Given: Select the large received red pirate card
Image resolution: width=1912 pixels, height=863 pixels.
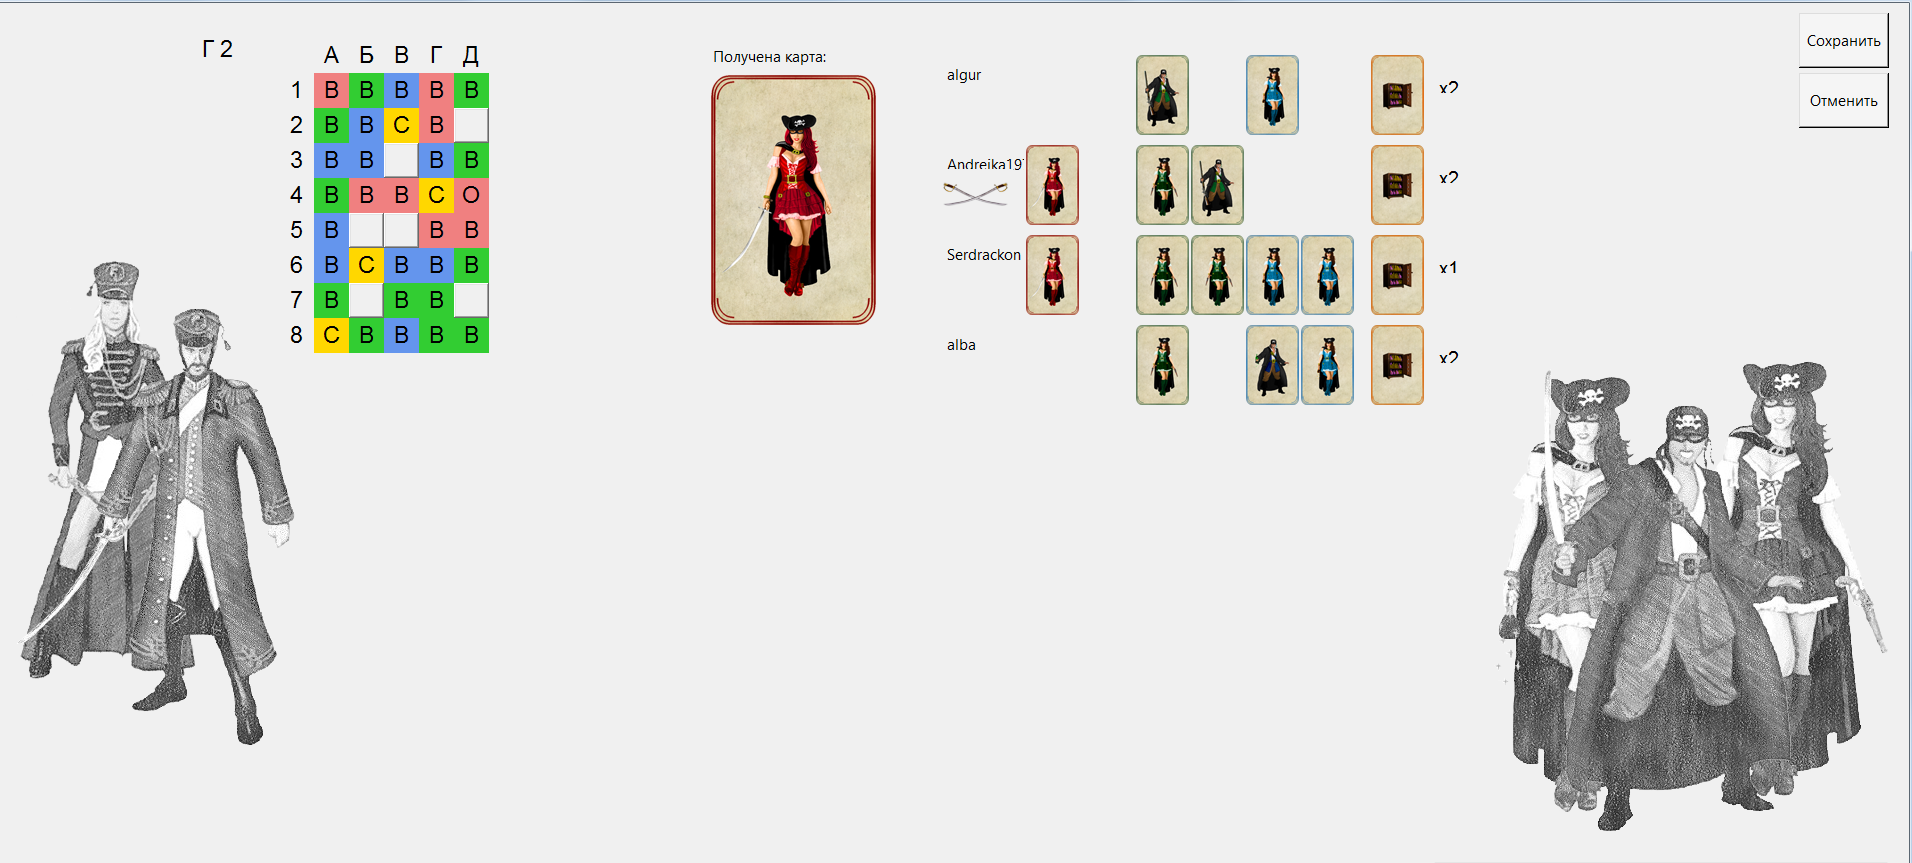Looking at the screenshot, I should tap(793, 200).
